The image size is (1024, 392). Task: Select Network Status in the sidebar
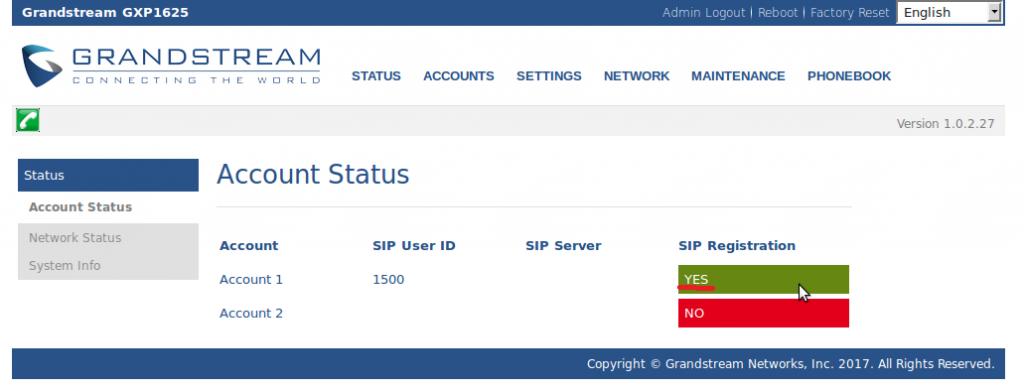(75, 238)
